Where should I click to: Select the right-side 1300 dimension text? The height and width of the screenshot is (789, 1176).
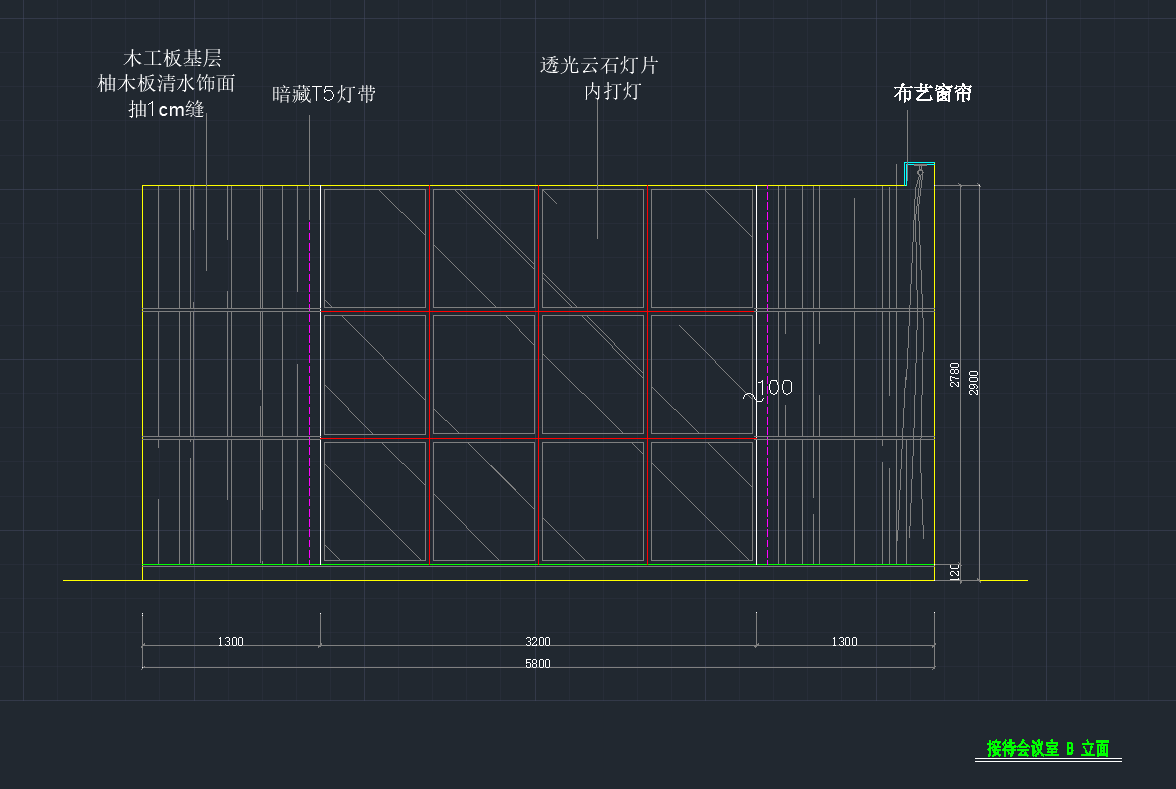tap(844, 642)
